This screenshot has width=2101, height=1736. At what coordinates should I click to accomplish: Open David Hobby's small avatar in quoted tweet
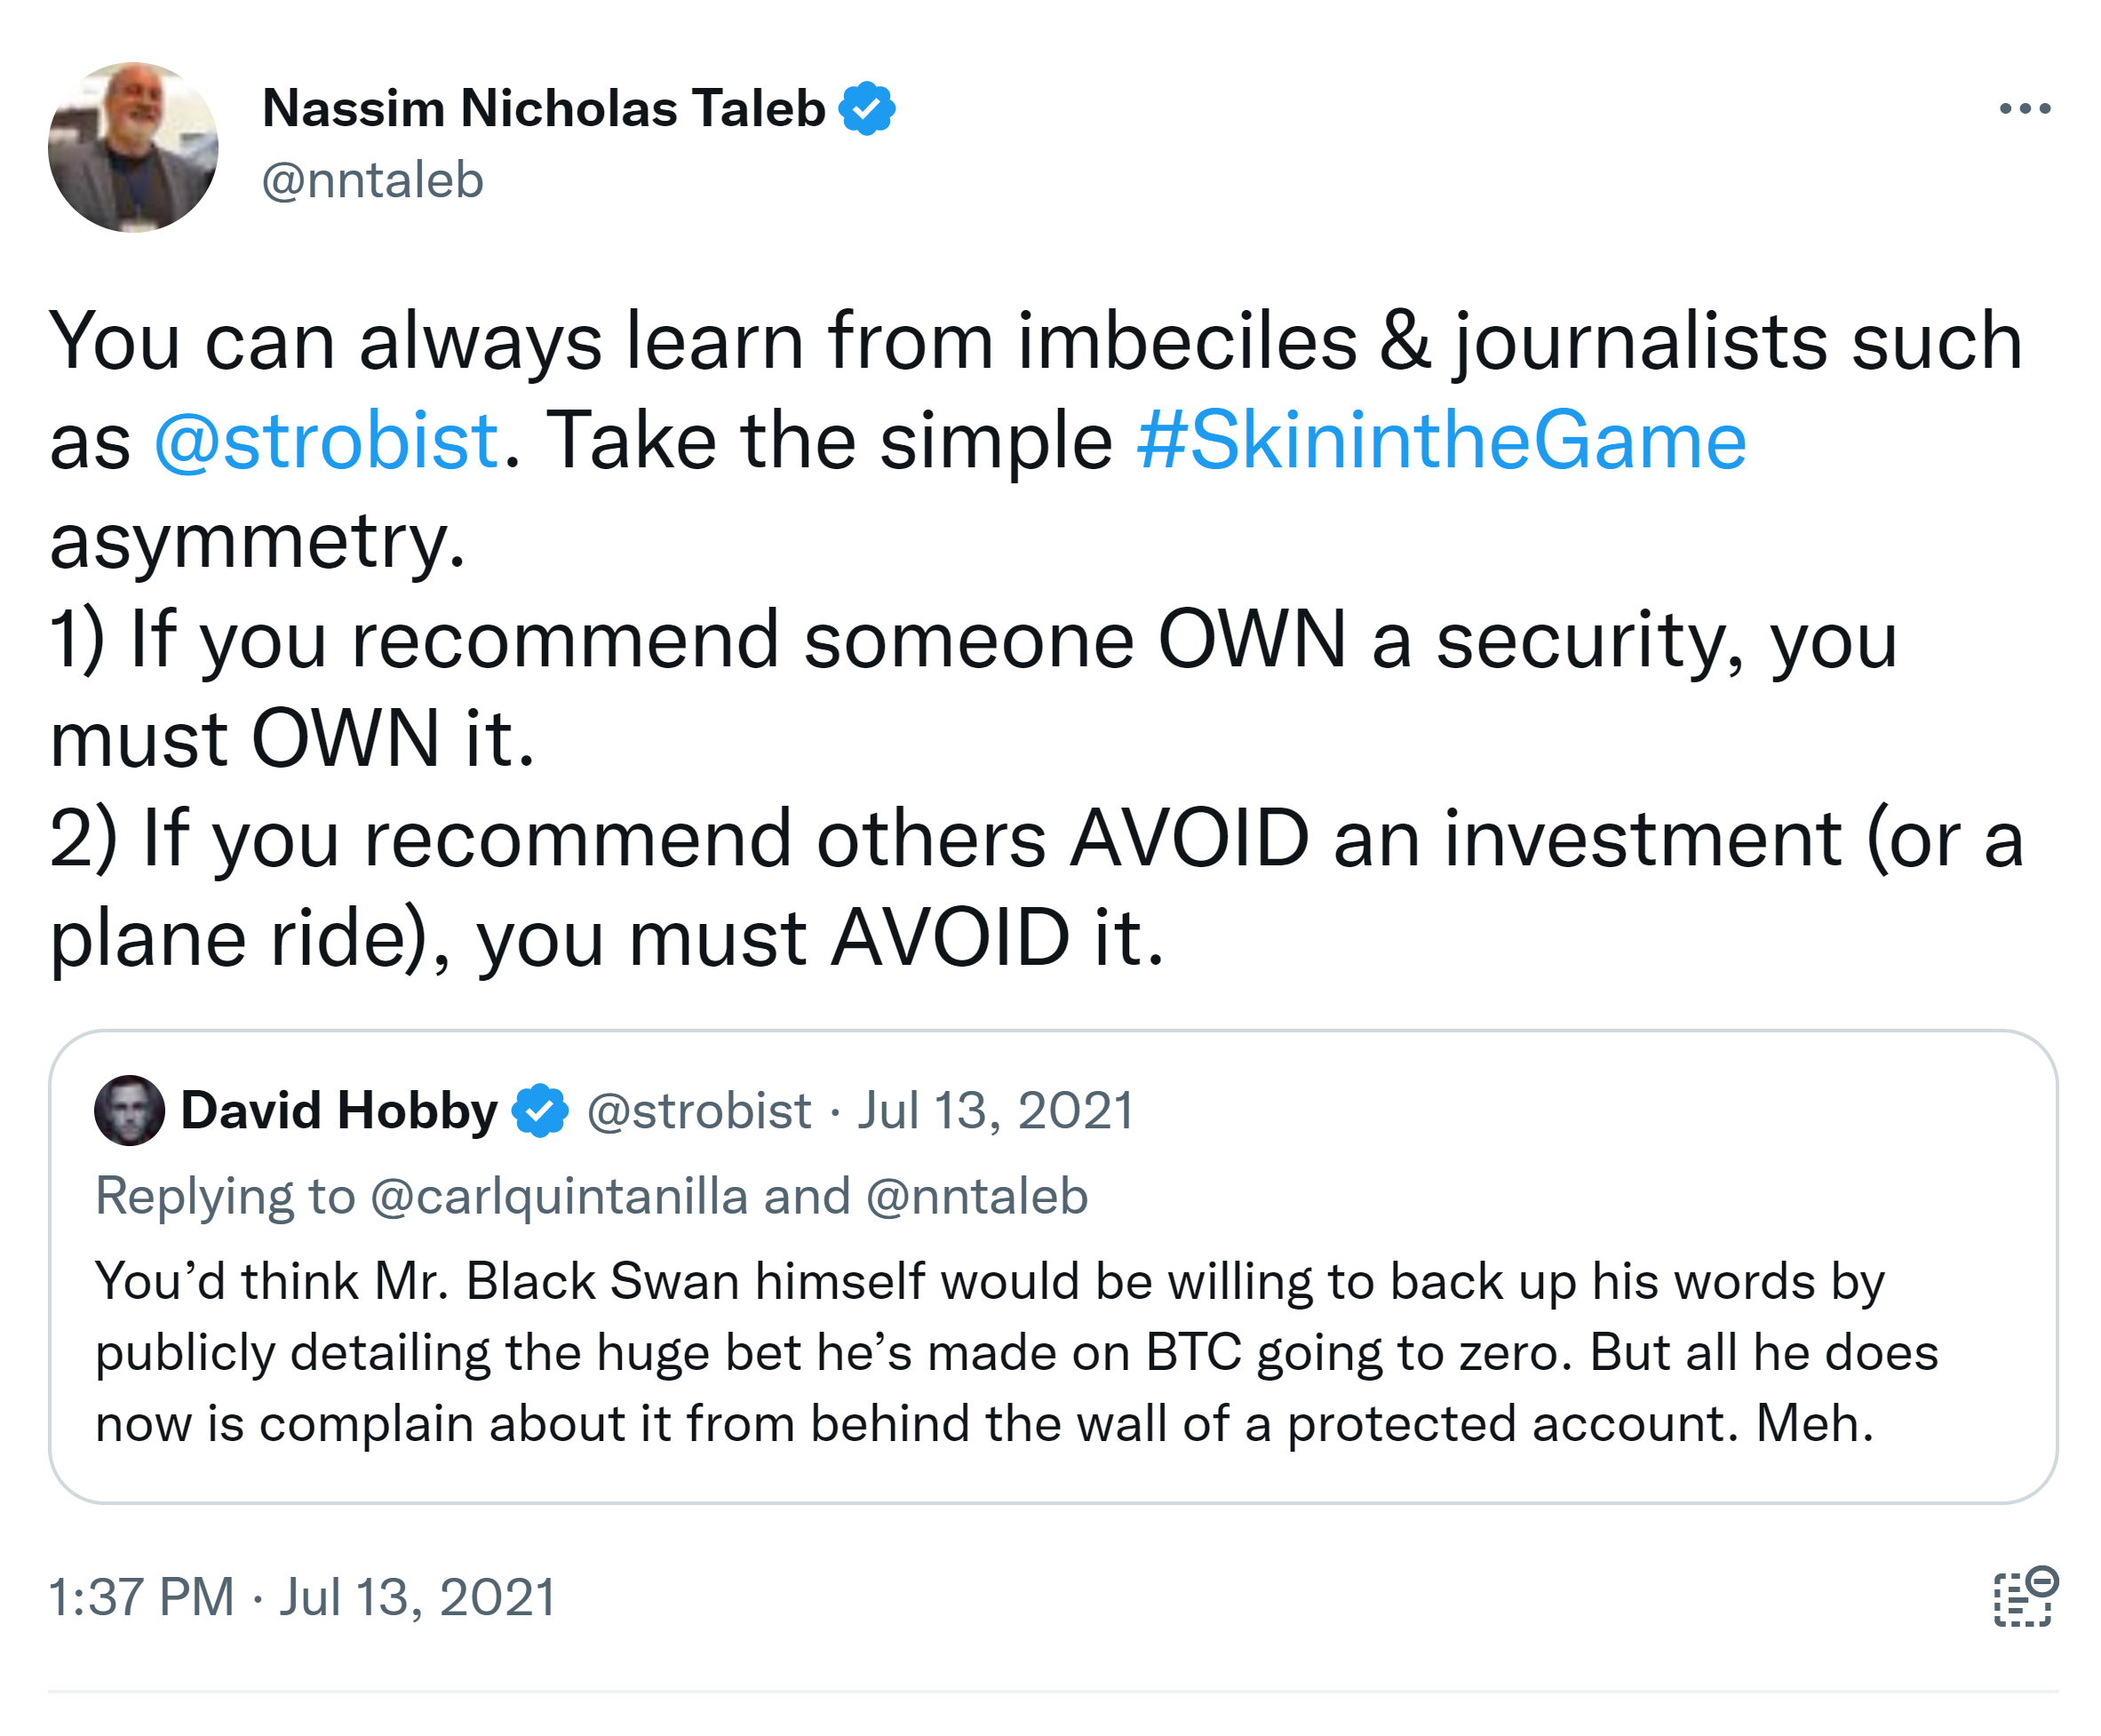(129, 1110)
